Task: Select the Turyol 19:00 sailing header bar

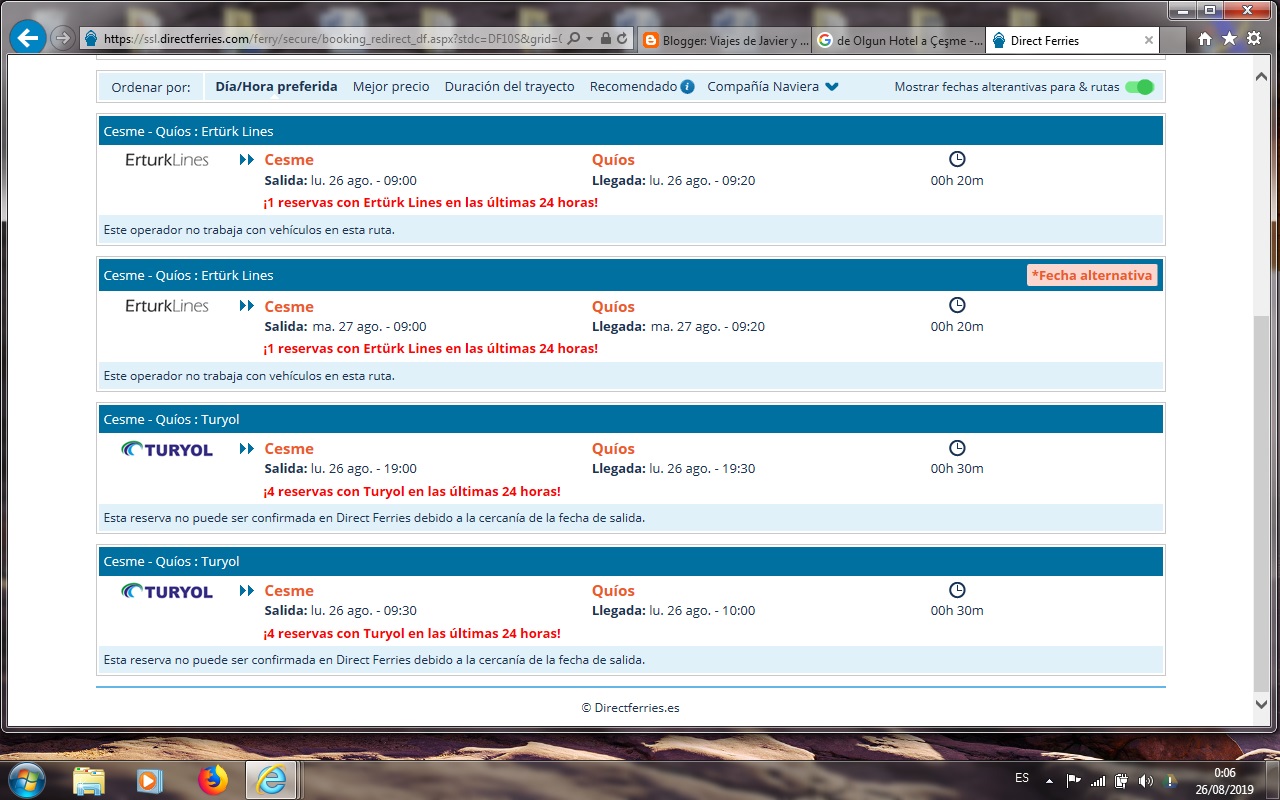Action: [x=630, y=419]
